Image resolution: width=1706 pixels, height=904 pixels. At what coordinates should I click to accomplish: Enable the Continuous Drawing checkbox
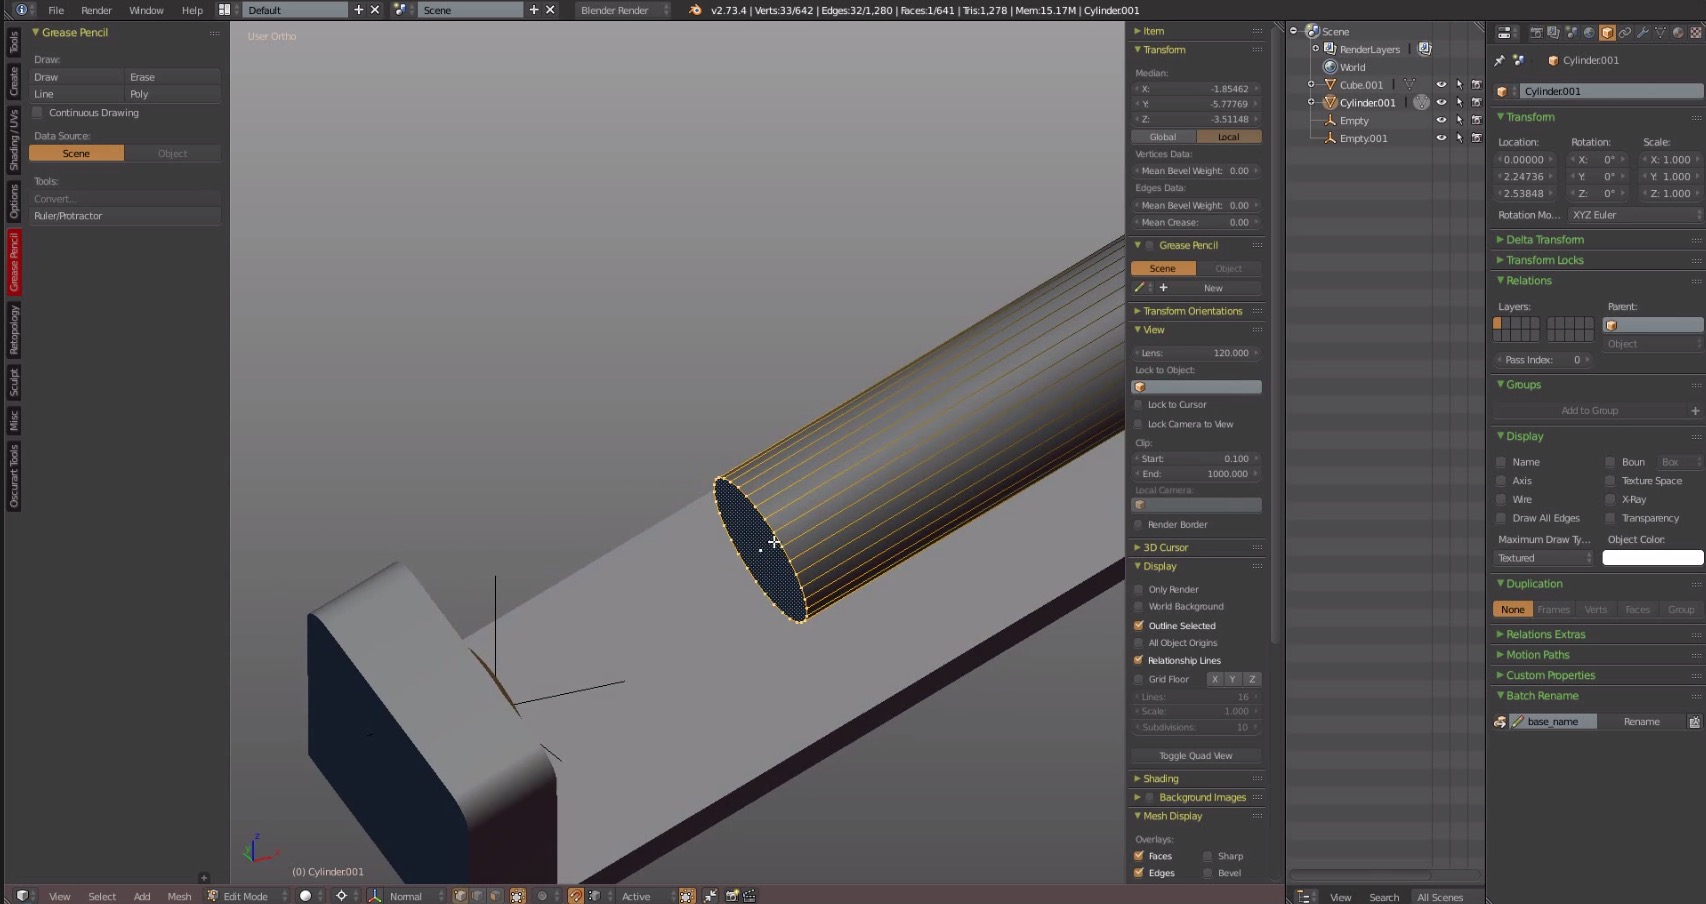click(38, 112)
